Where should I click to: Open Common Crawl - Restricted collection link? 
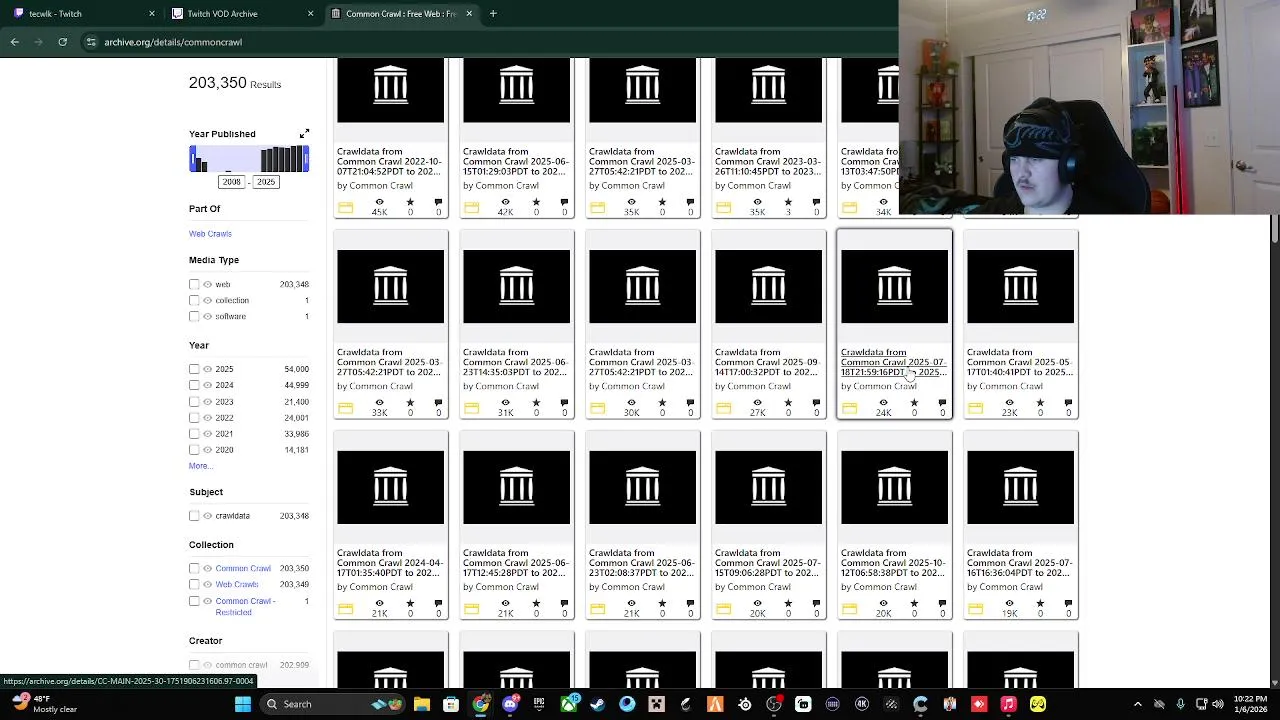(245, 606)
